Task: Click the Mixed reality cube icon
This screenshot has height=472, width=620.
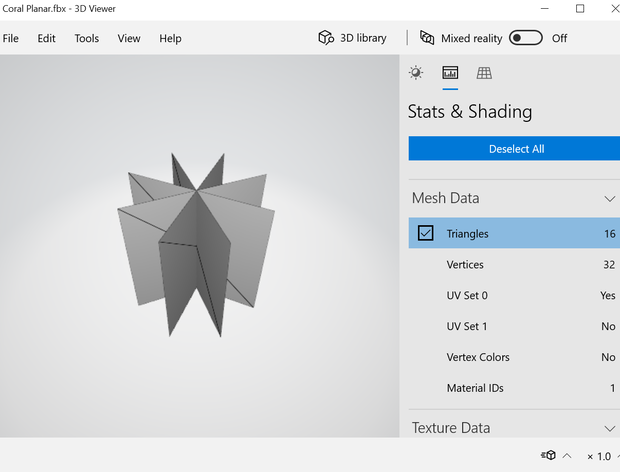Action: click(x=427, y=38)
